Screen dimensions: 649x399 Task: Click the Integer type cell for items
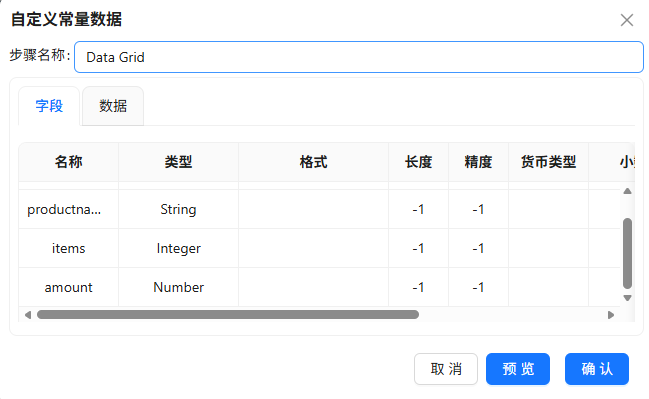(x=178, y=248)
